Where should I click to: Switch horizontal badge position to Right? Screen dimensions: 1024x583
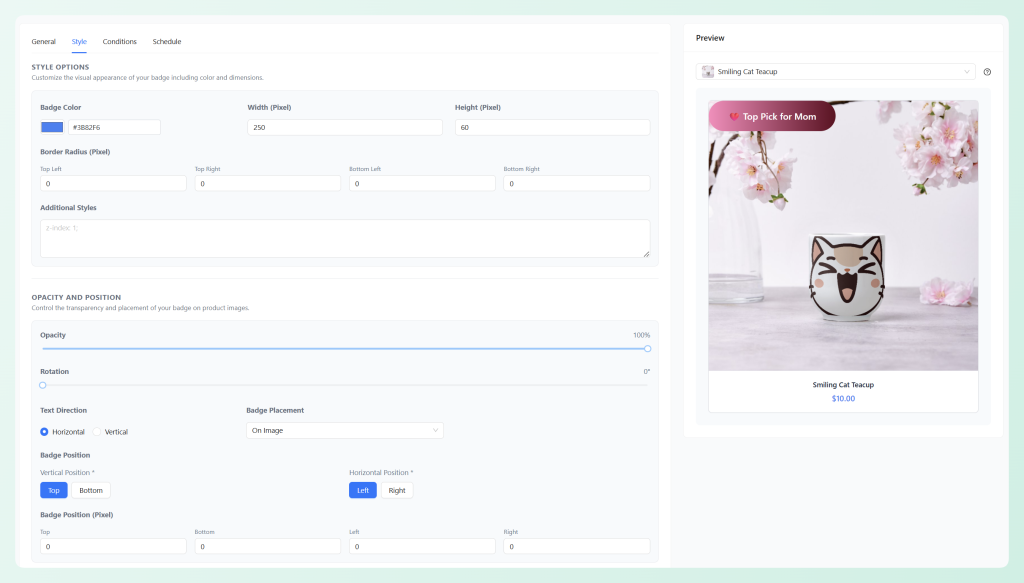[397, 490]
